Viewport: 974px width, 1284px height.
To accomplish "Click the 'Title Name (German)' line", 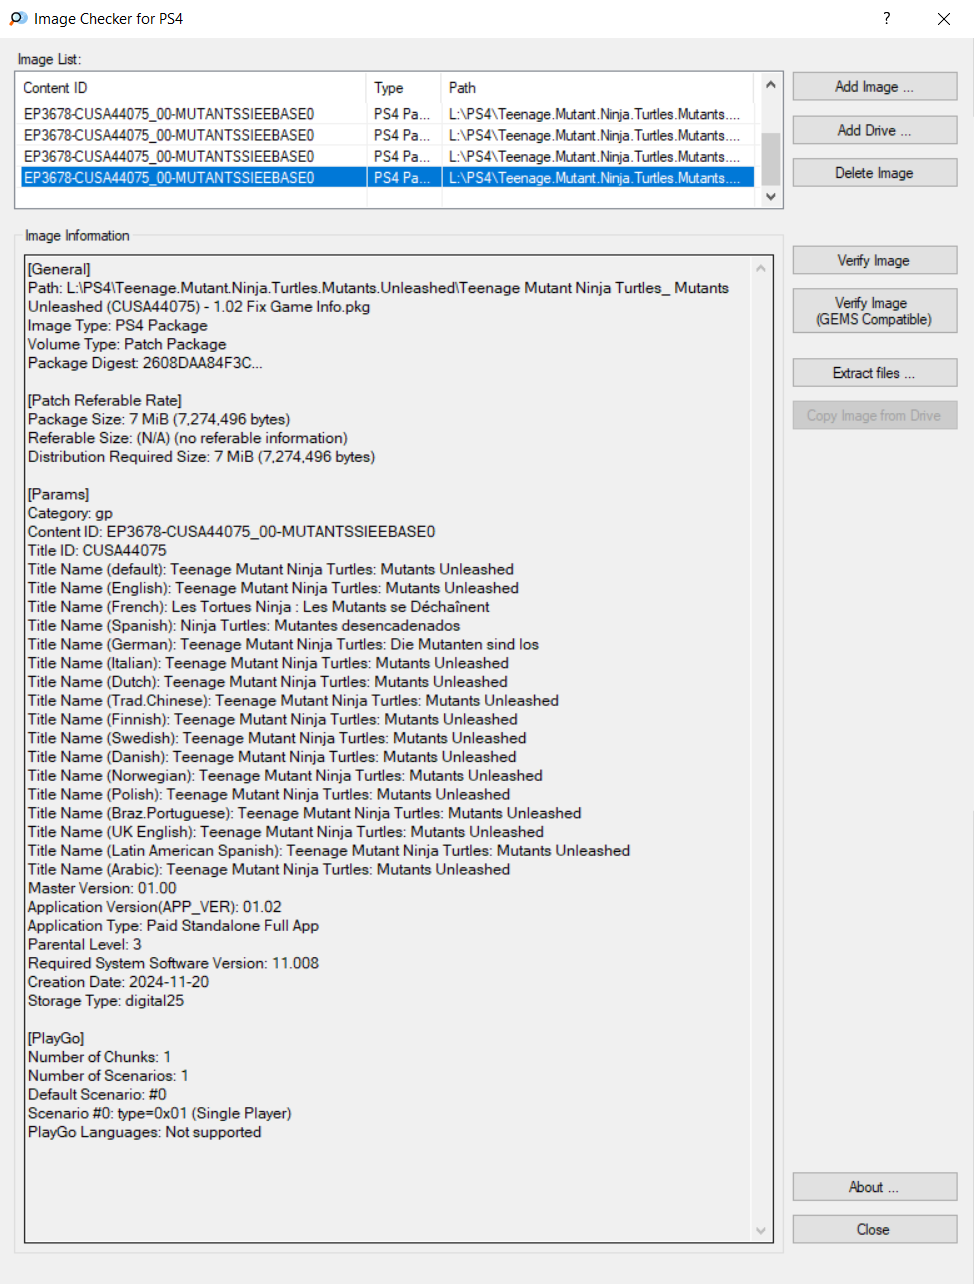I will (283, 644).
